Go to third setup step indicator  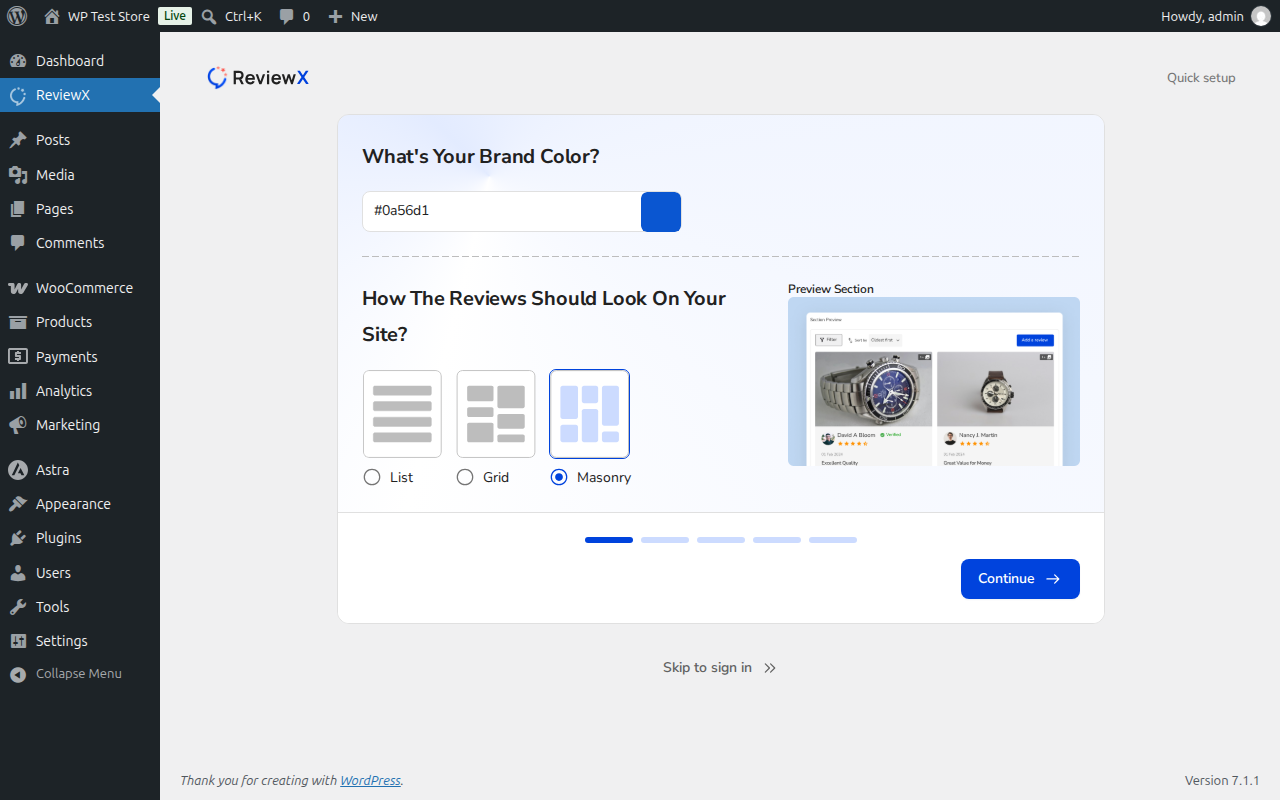click(x=721, y=540)
